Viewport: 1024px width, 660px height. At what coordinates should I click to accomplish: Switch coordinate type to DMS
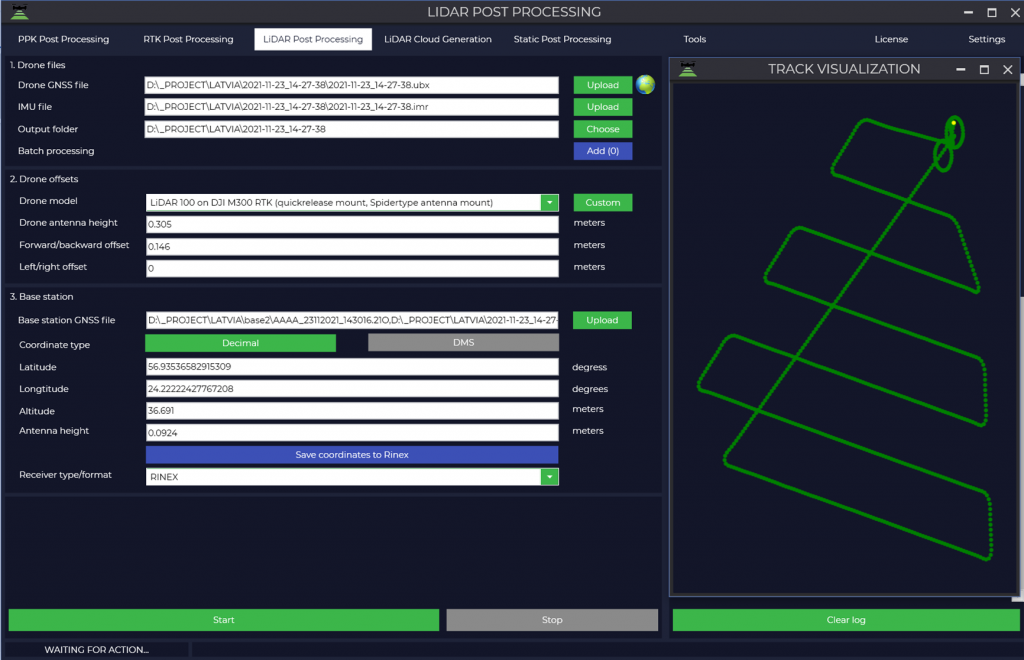pyautogui.click(x=463, y=343)
